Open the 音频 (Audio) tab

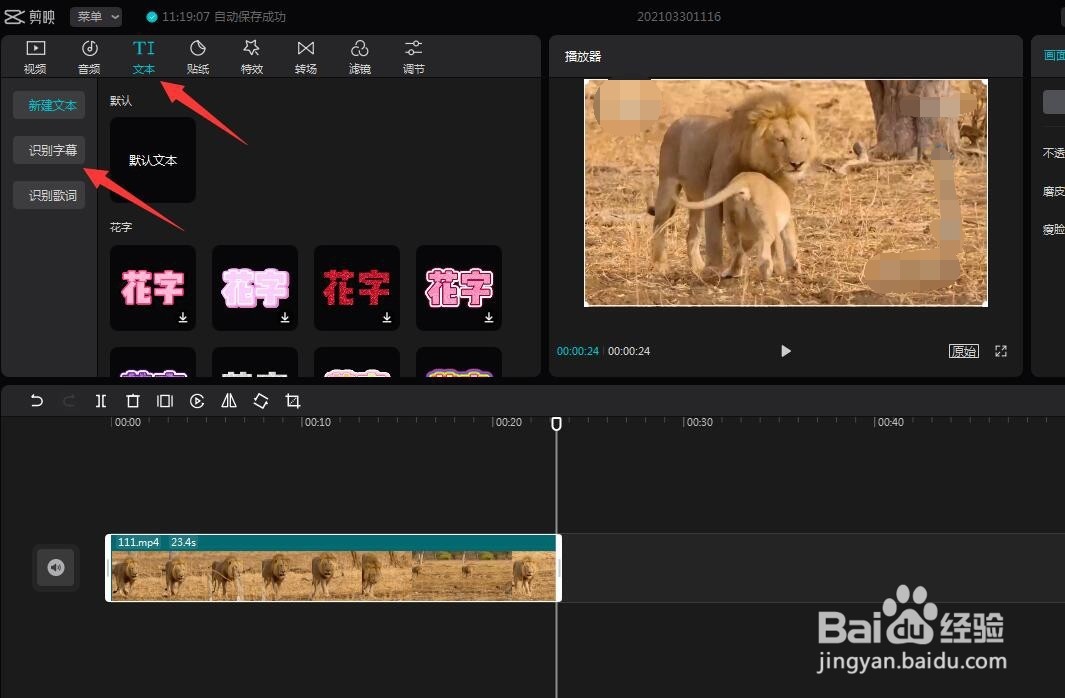pyautogui.click(x=89, y=57)
